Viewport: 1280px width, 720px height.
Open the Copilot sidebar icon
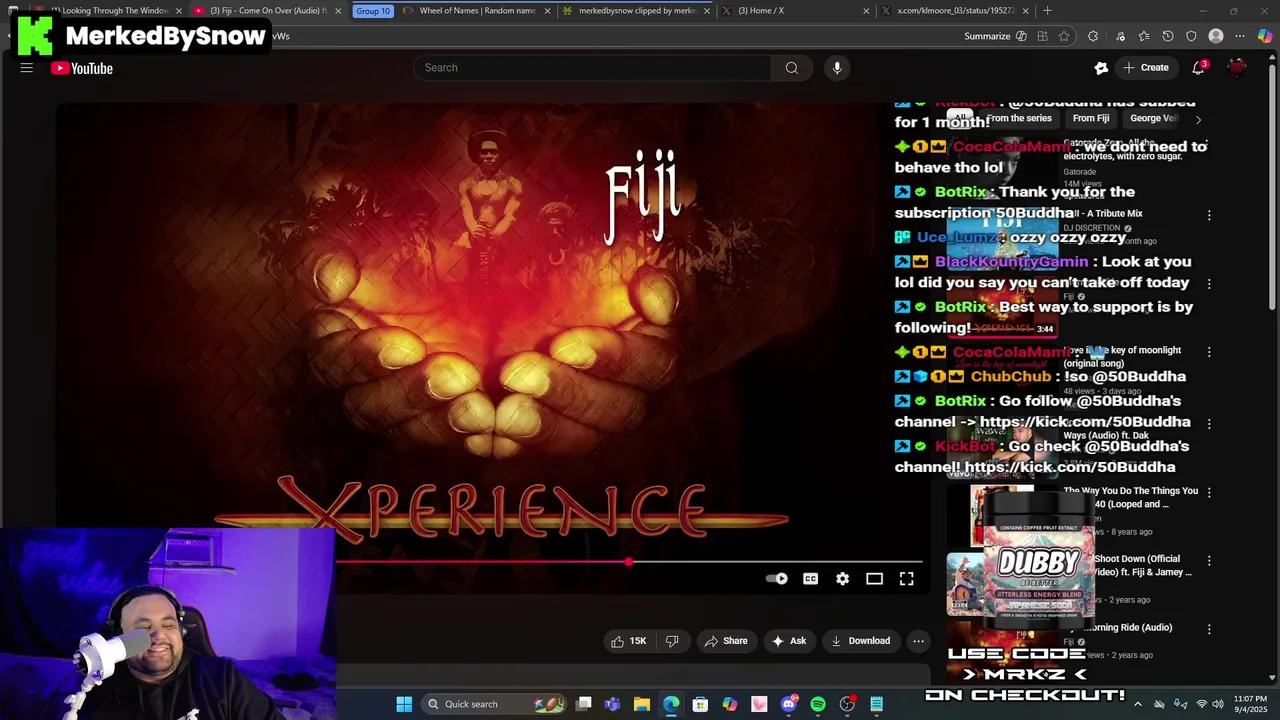[x=1265, y=36]
